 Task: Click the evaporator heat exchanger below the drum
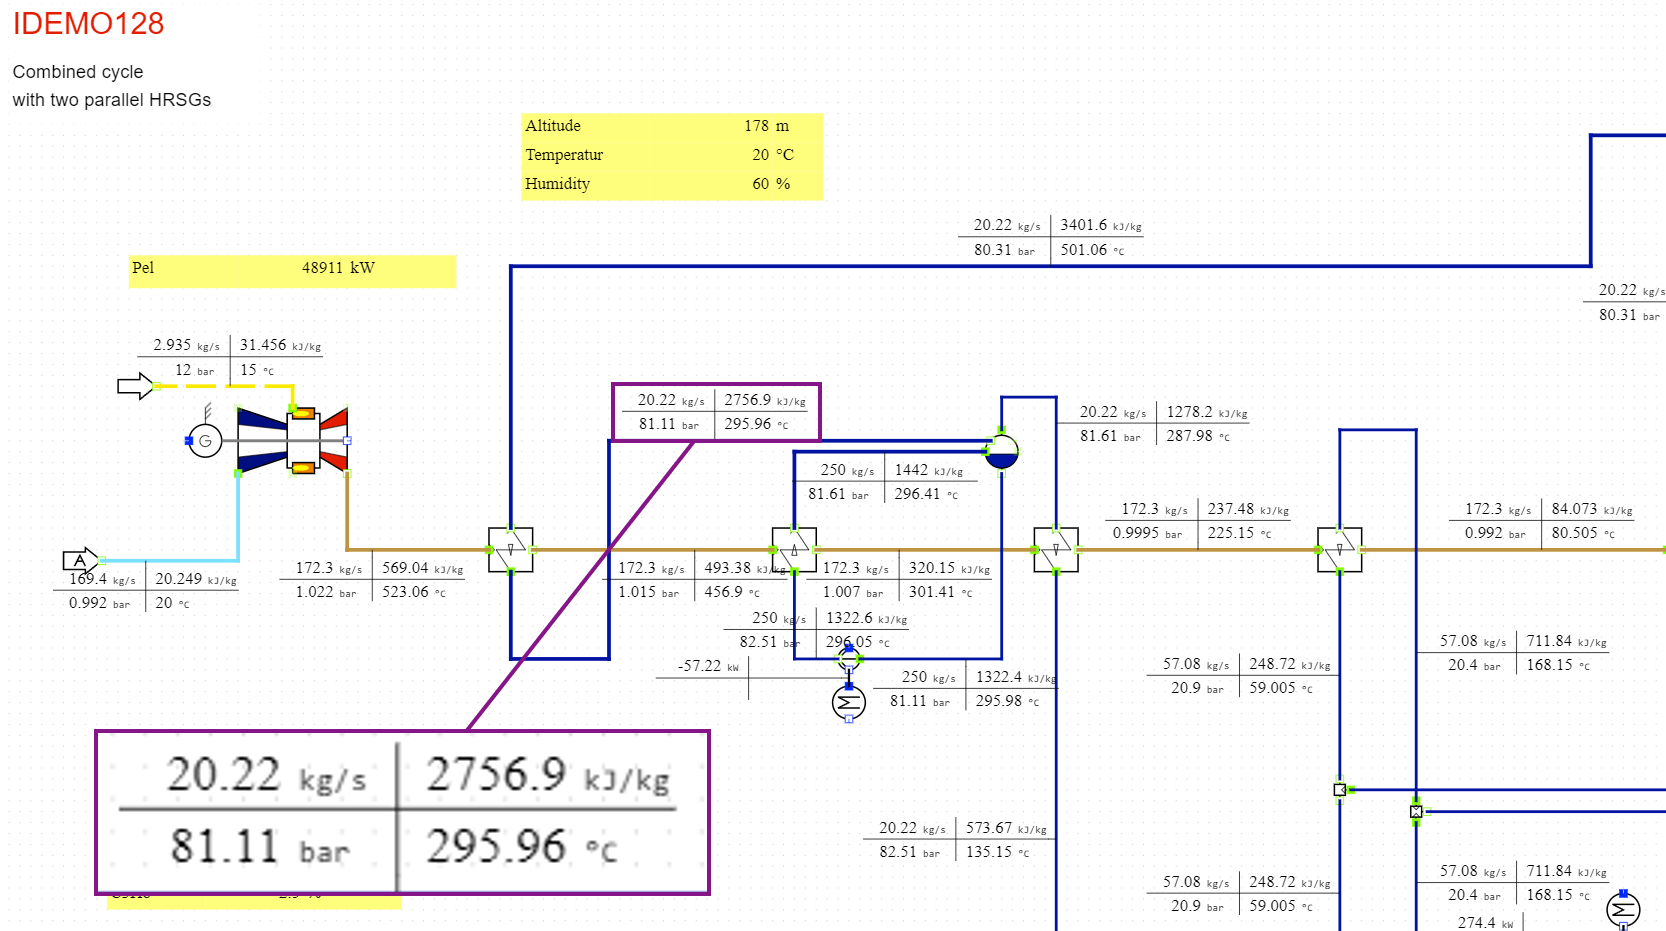click(x=794, y=550)
